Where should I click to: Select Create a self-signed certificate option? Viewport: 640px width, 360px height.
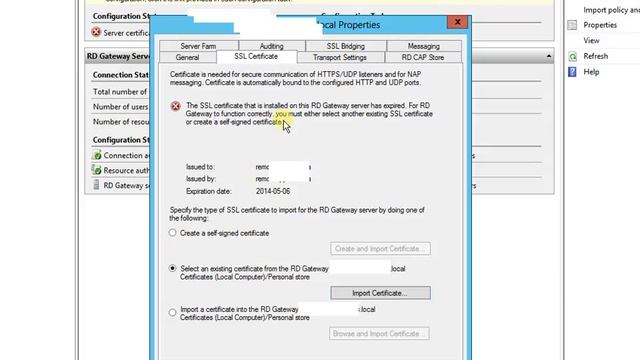173,233
